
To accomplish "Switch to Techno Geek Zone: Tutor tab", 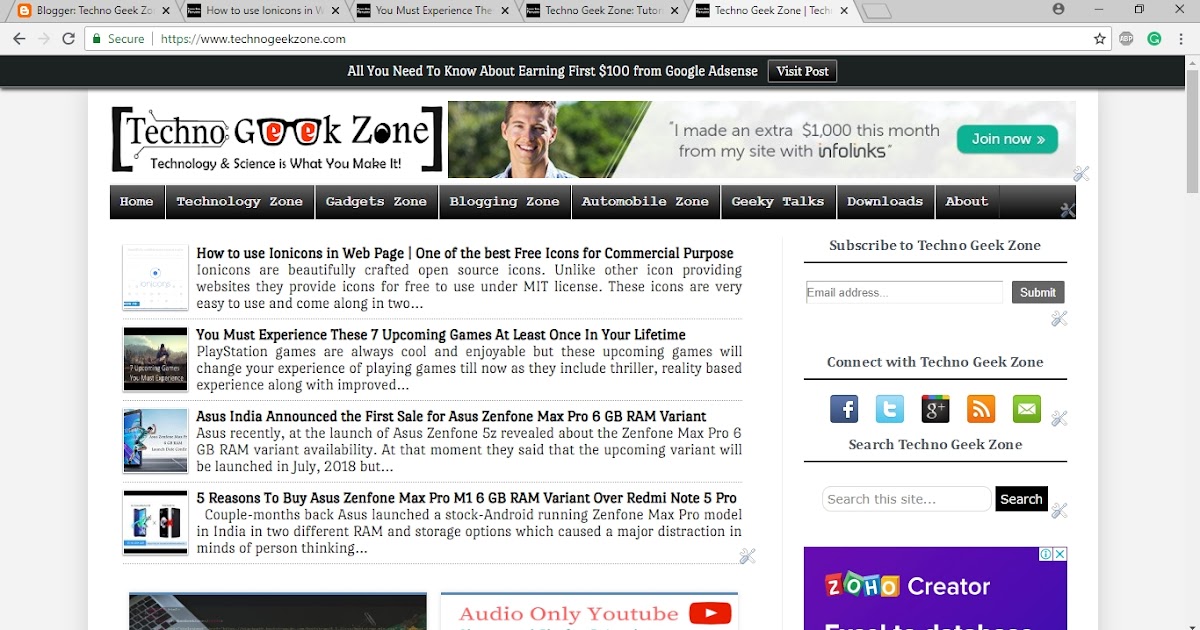I will 604,10.
